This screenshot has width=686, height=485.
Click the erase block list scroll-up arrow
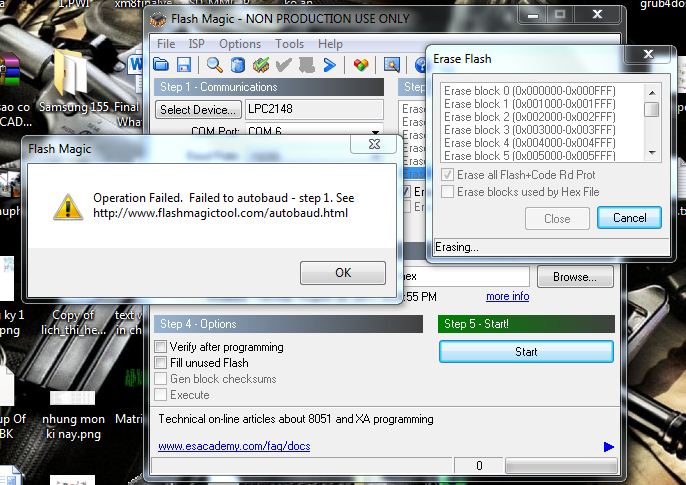[x=652, y=92]
